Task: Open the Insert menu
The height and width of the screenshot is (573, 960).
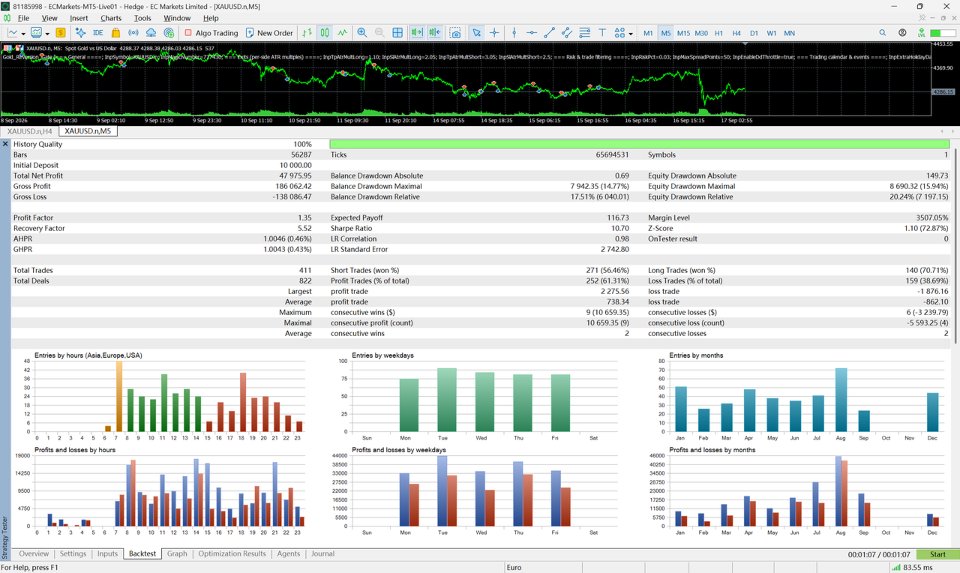Action: (78, 18)
